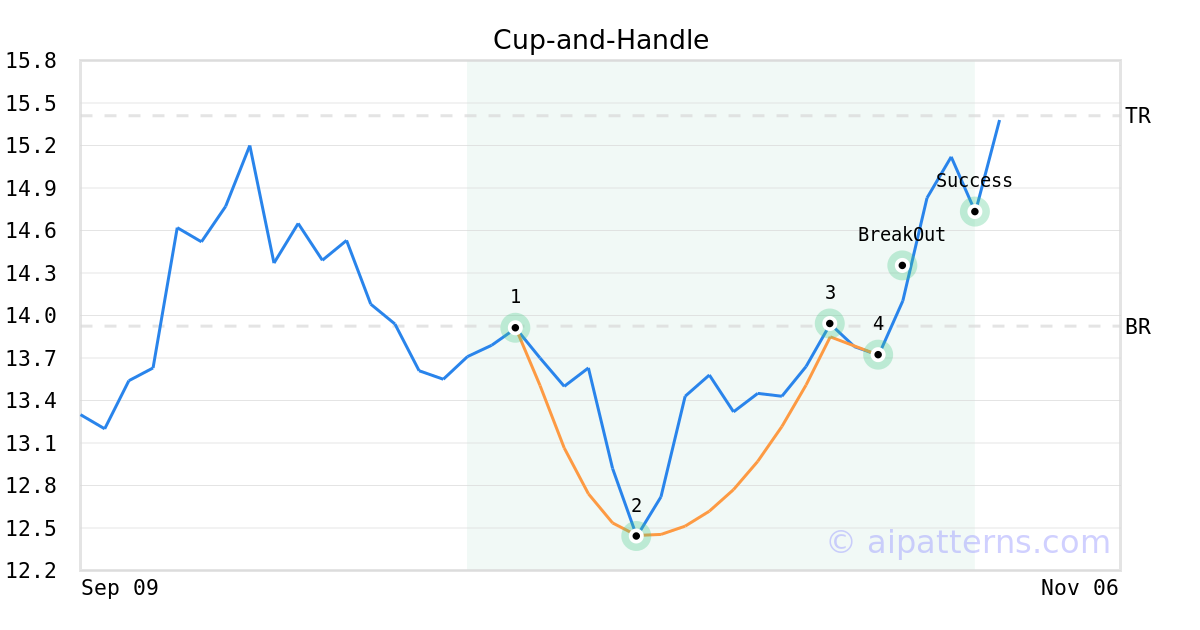
Task: Click the BR line label
Action: [1138, 326]
